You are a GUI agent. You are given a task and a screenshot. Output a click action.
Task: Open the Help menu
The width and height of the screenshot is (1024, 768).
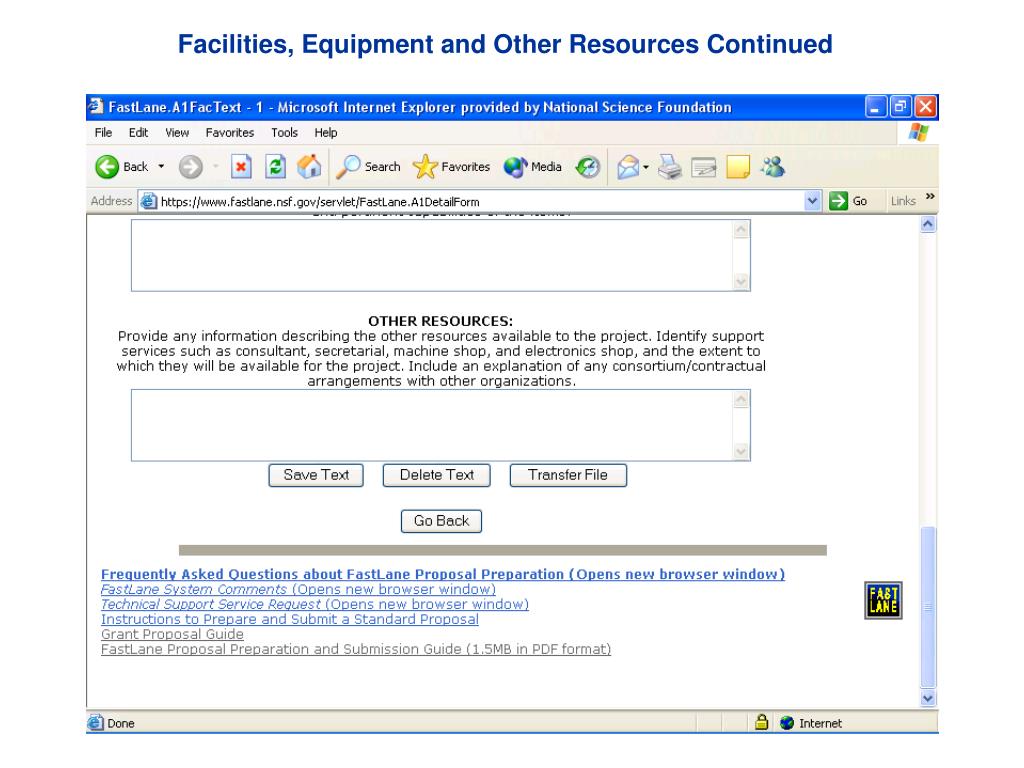click(326, 133)
